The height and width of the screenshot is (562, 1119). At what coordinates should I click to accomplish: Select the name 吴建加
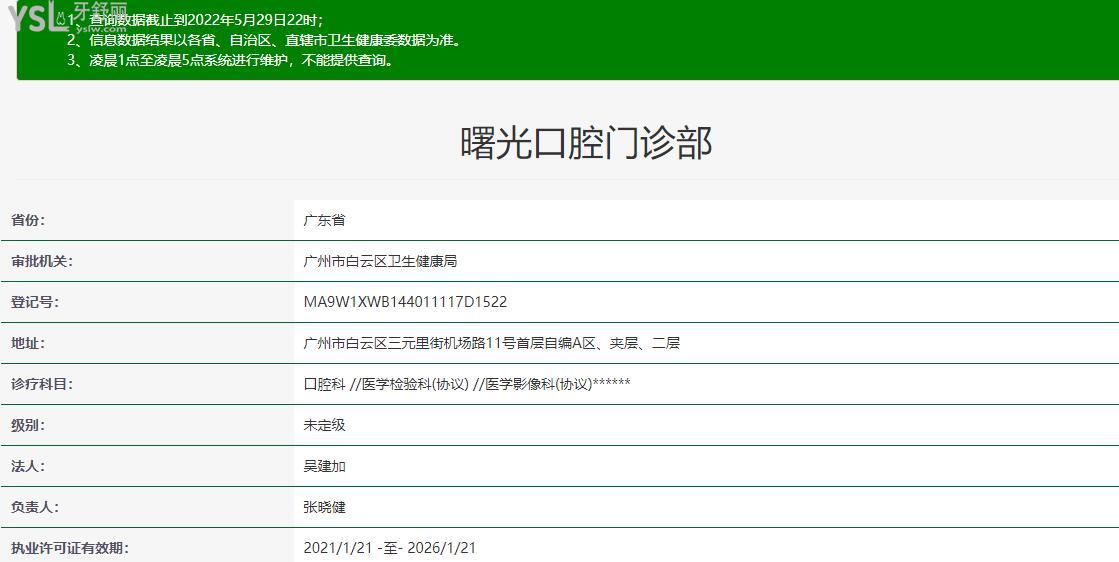coord(324,466)
